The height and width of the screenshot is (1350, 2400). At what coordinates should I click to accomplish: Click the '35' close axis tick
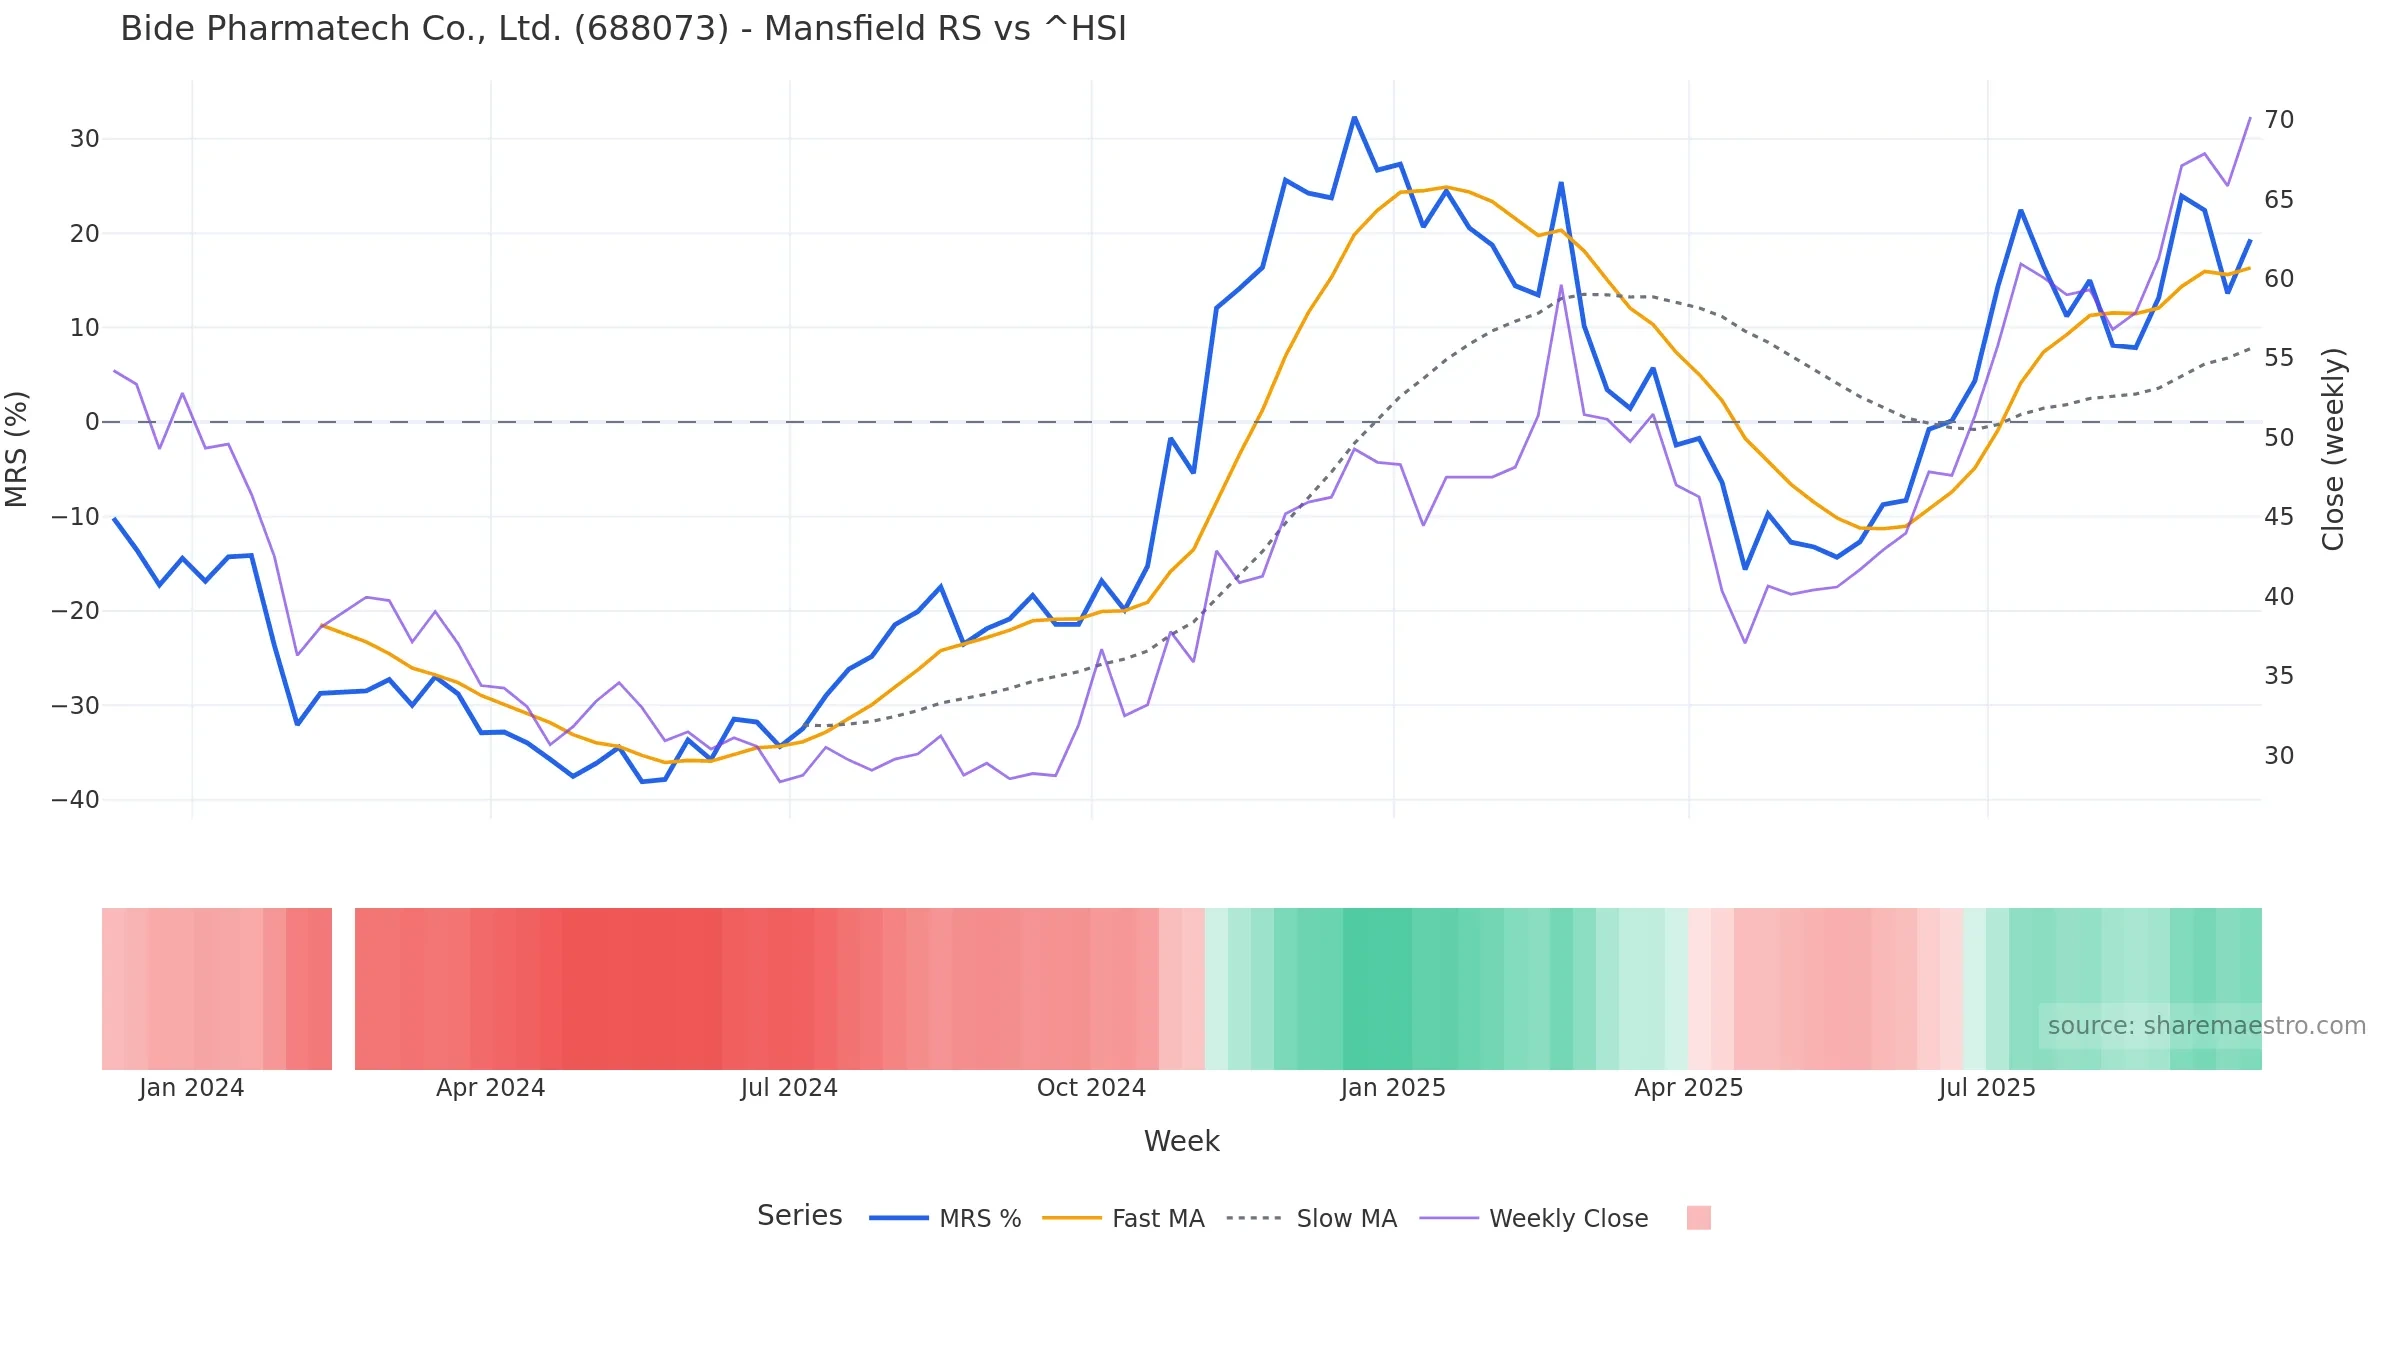coord(2279,676)
